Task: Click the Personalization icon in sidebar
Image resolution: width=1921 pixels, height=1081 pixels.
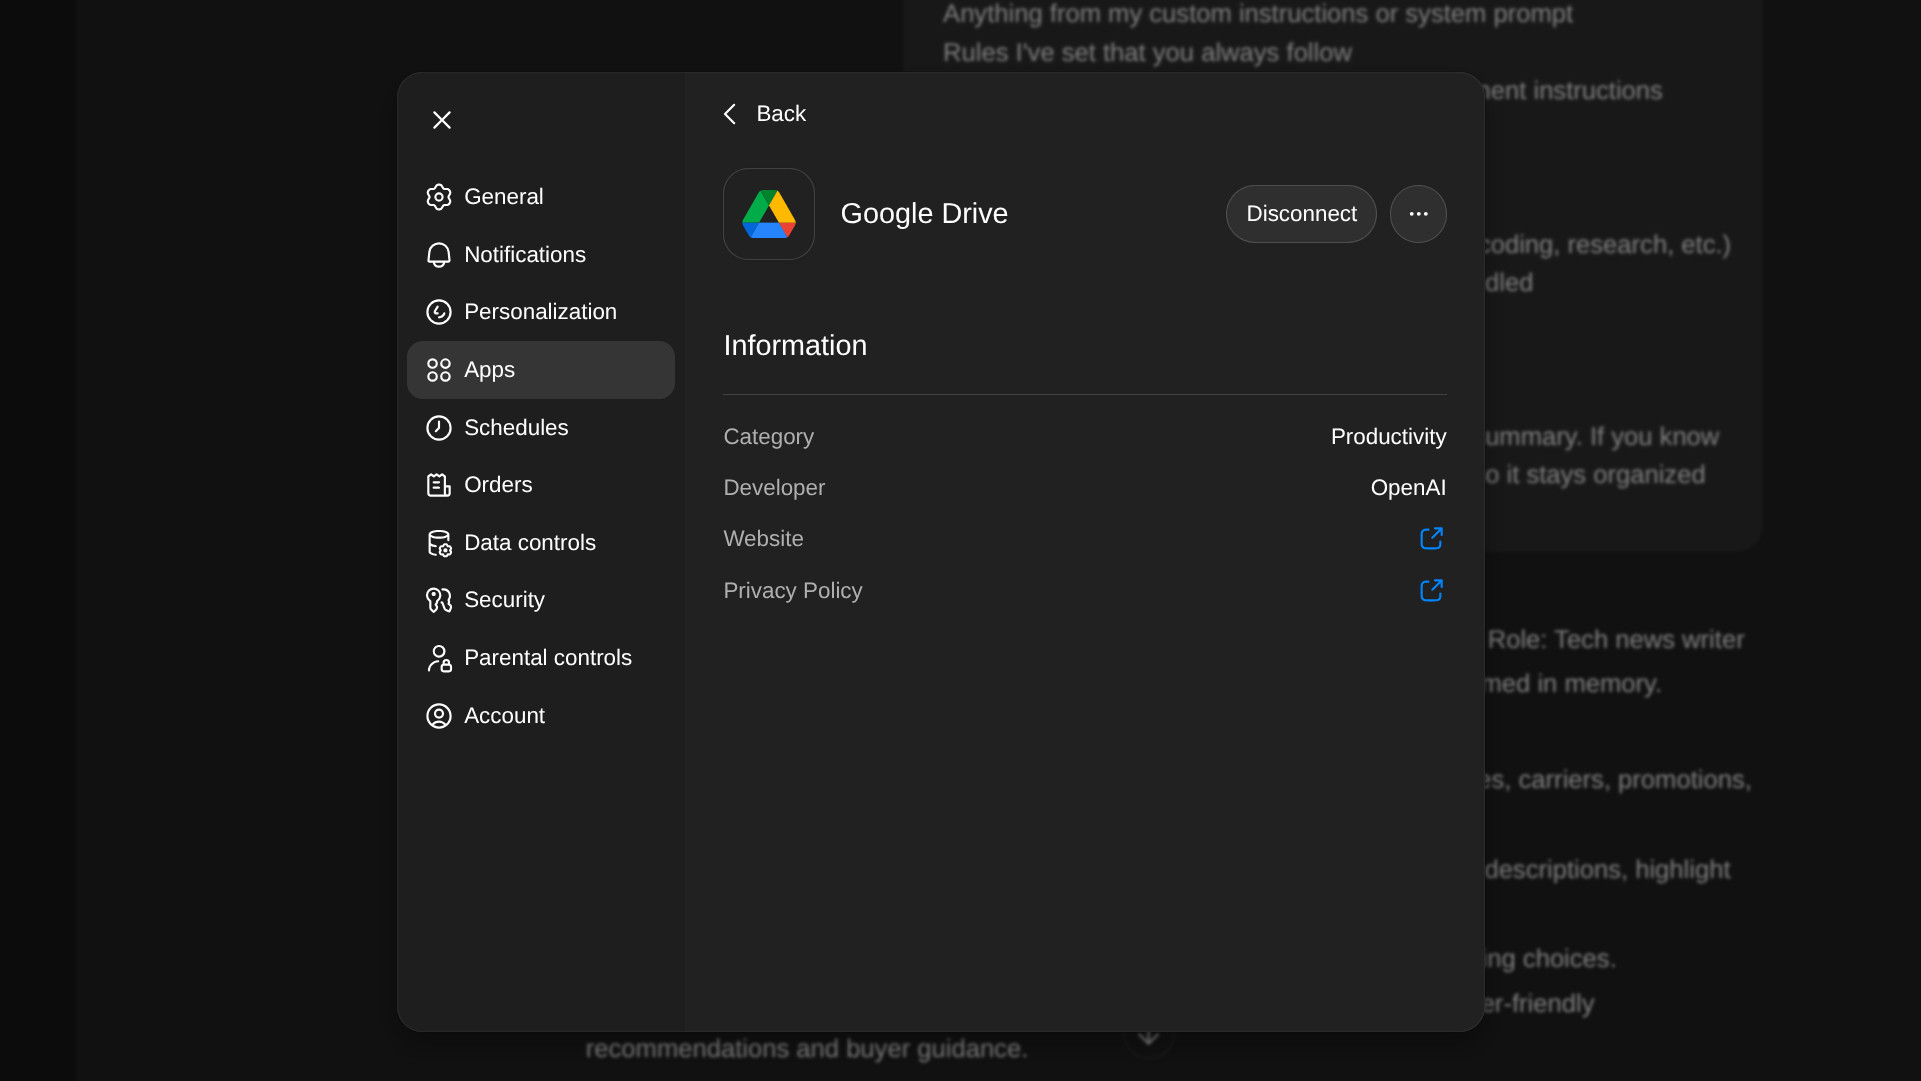Action: [438, 312]
